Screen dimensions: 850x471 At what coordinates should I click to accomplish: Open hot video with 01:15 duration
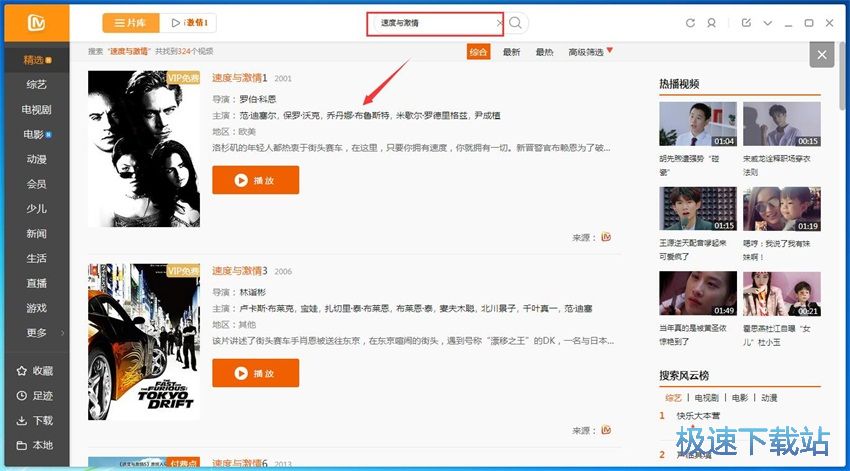pos(698,209)
